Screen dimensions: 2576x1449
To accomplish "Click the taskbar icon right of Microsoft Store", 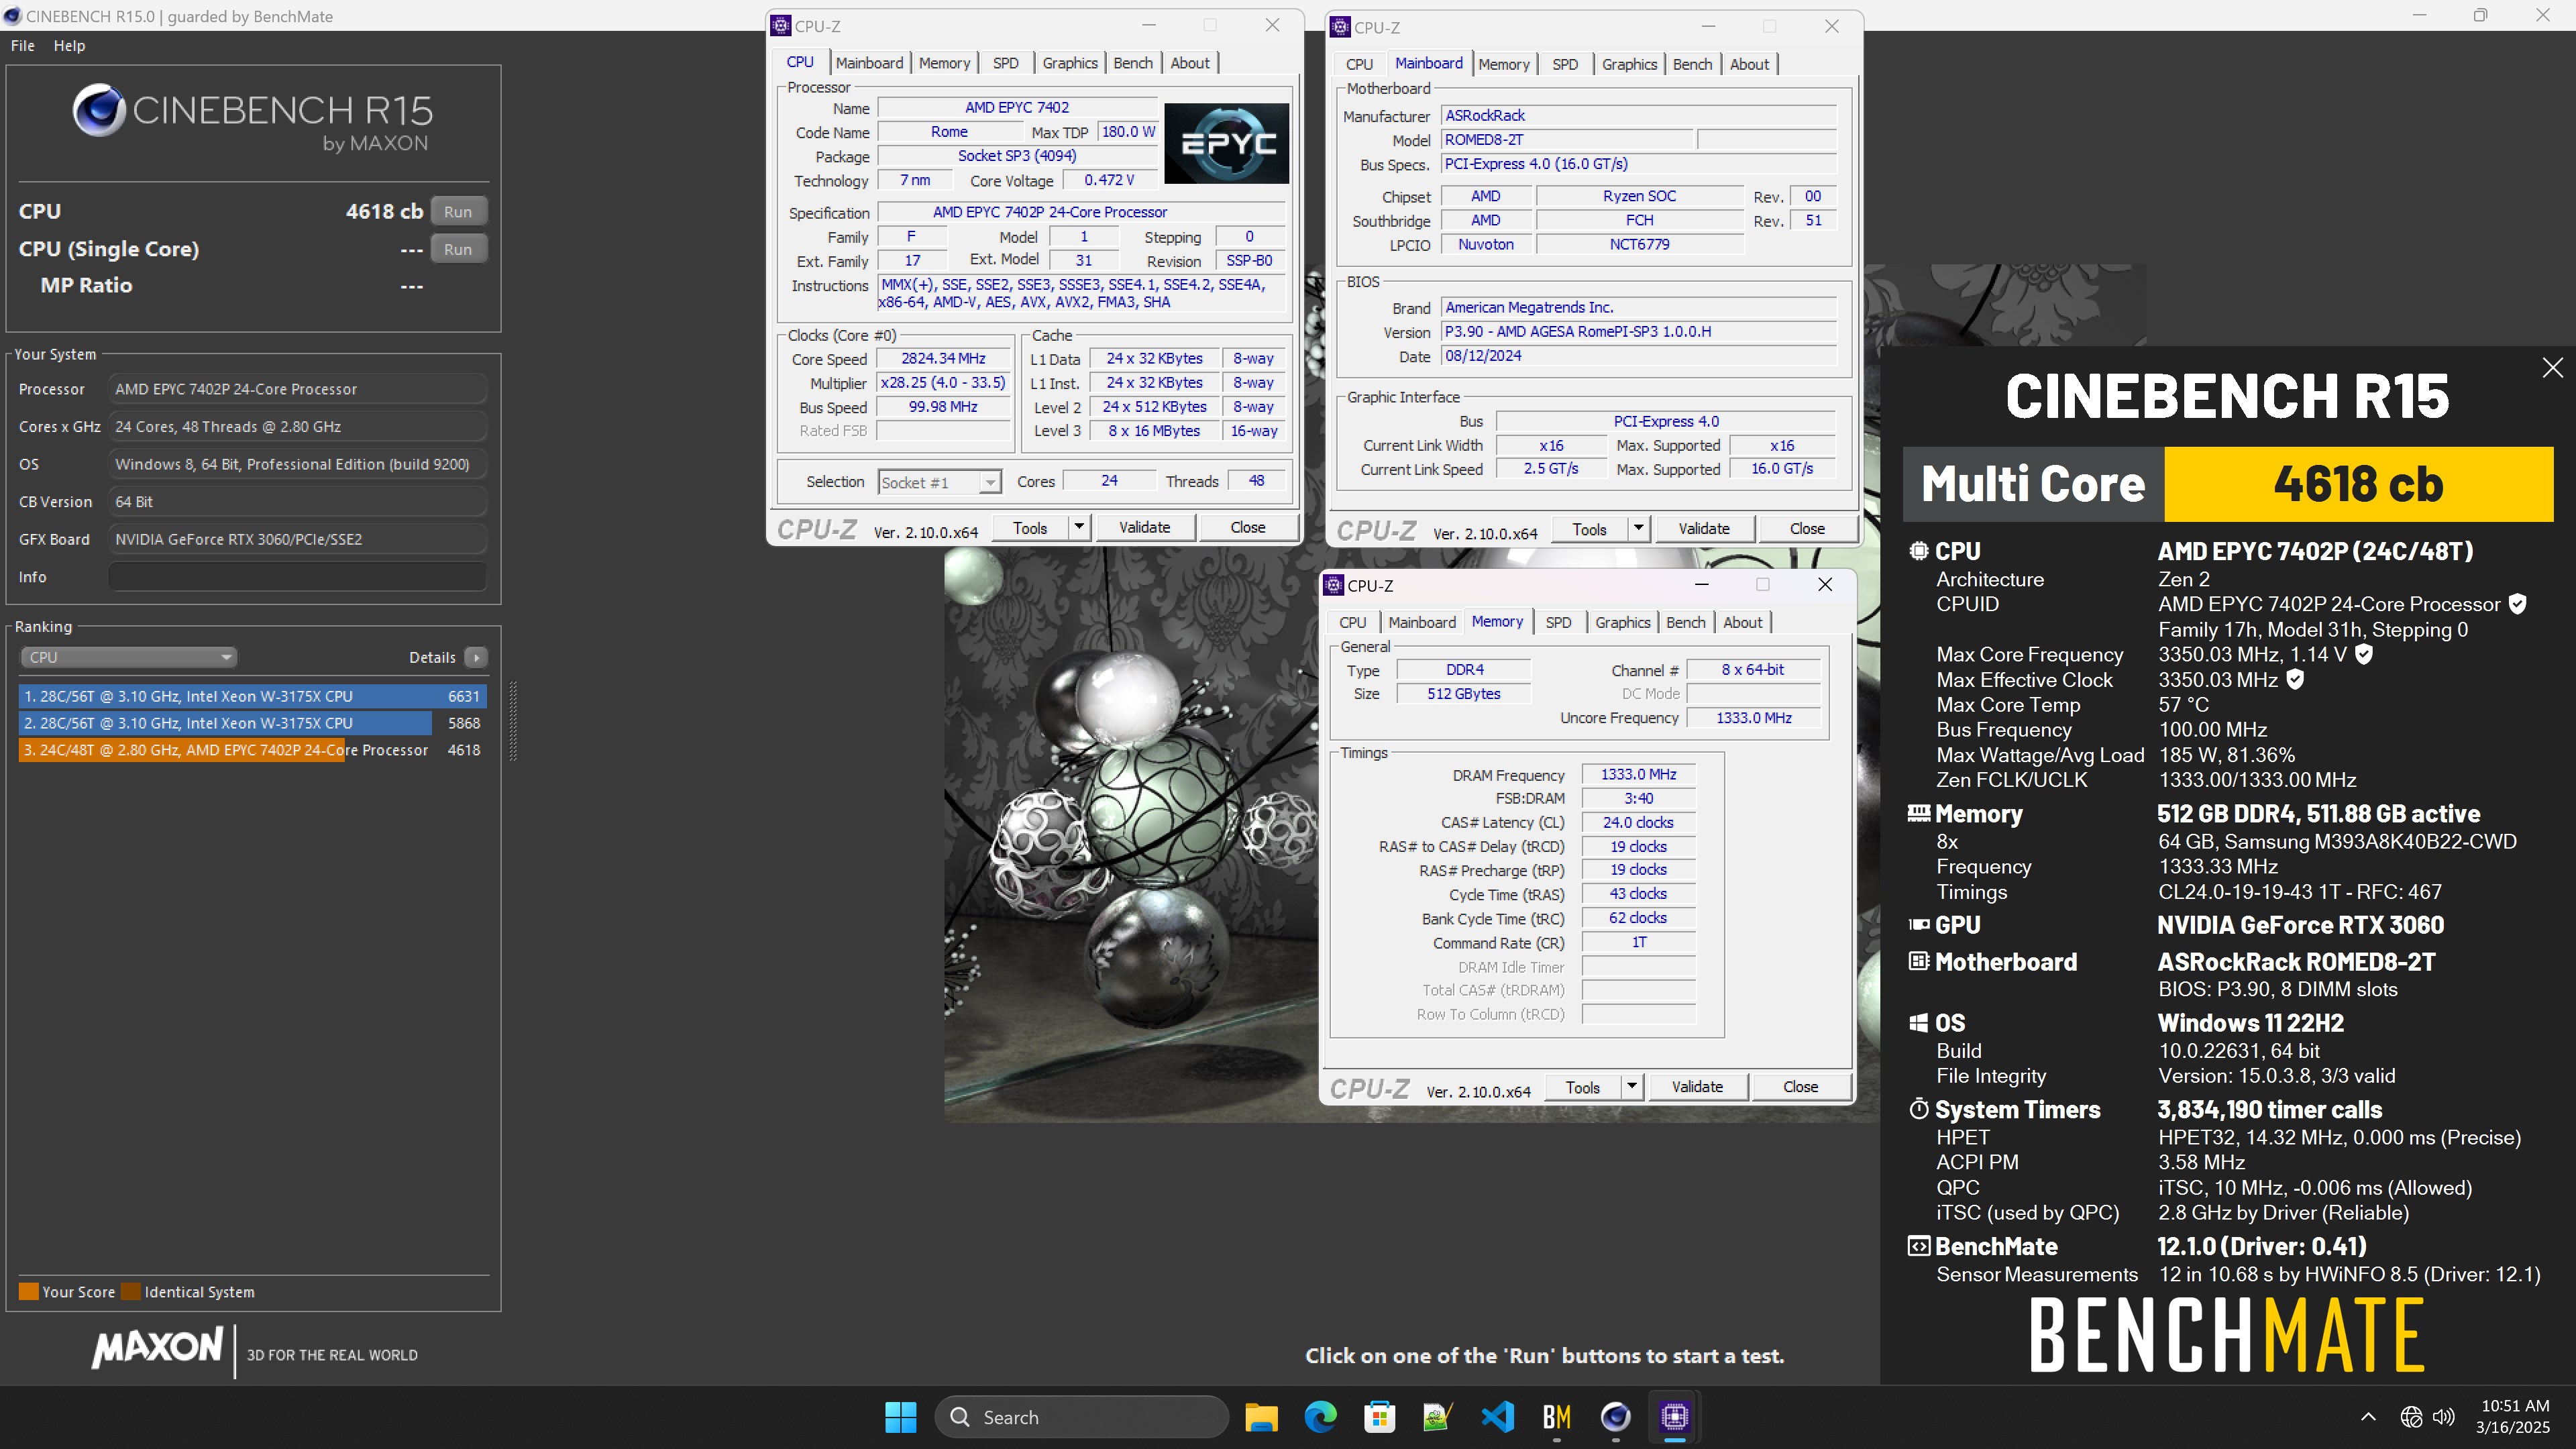I will (x=1438, y=1417).
